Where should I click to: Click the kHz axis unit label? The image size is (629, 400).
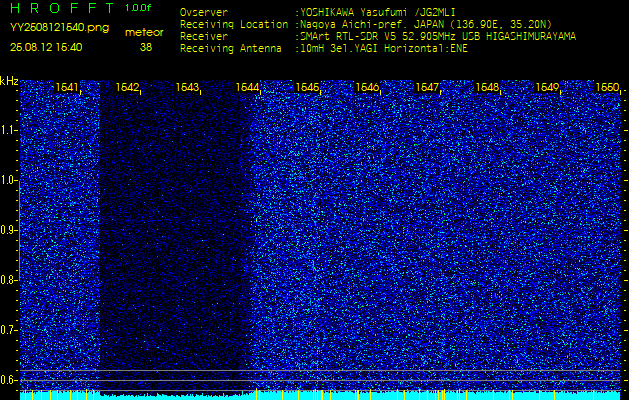pyautogui.click(x=9, y=81)
